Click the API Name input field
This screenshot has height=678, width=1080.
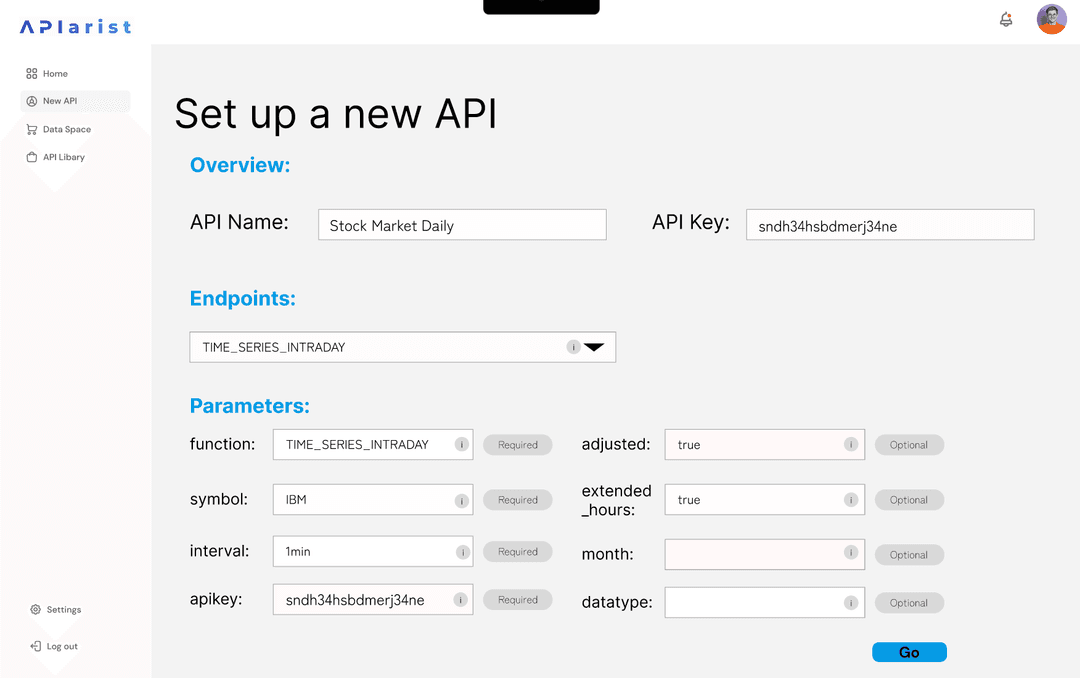pos(462,225)
